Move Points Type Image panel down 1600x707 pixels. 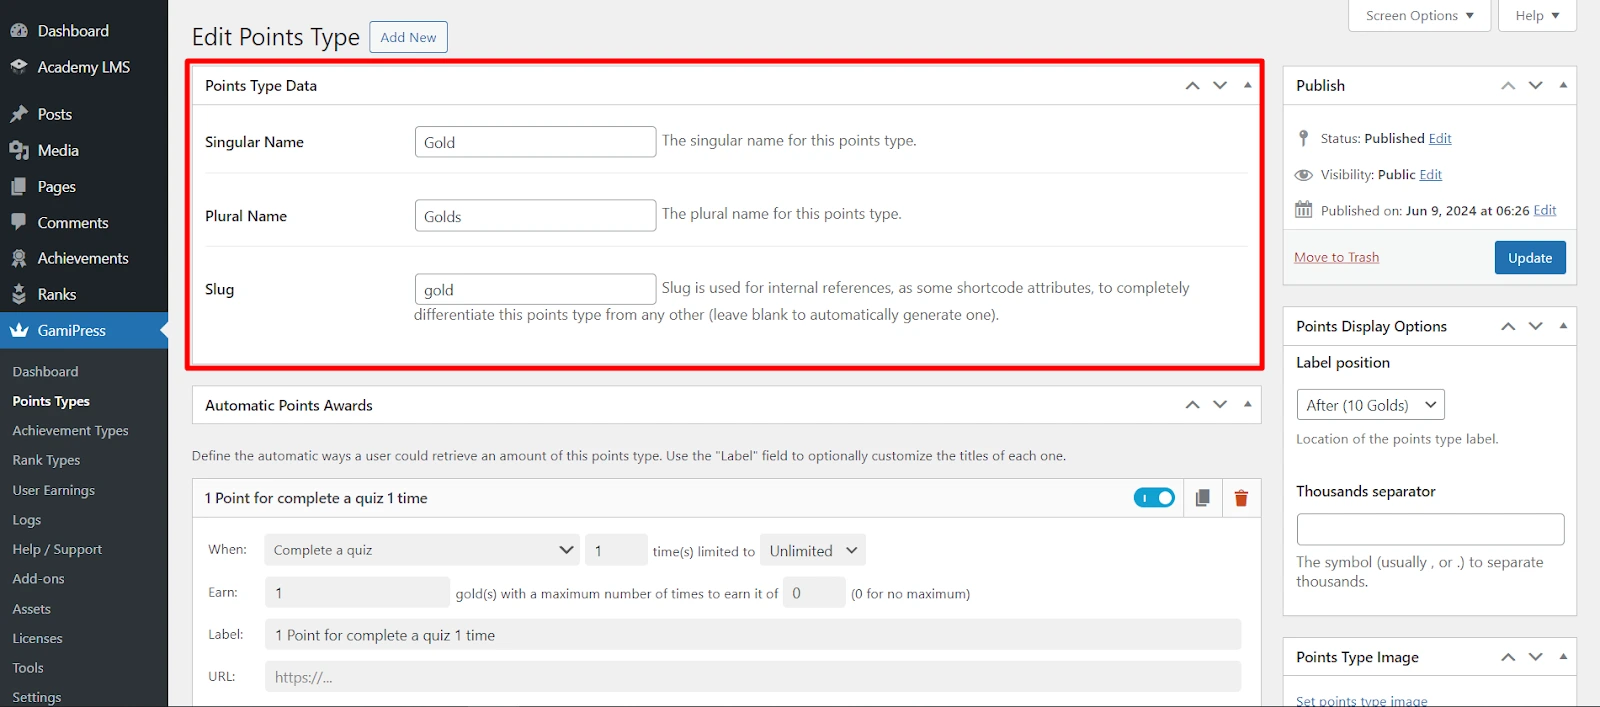1536,657
